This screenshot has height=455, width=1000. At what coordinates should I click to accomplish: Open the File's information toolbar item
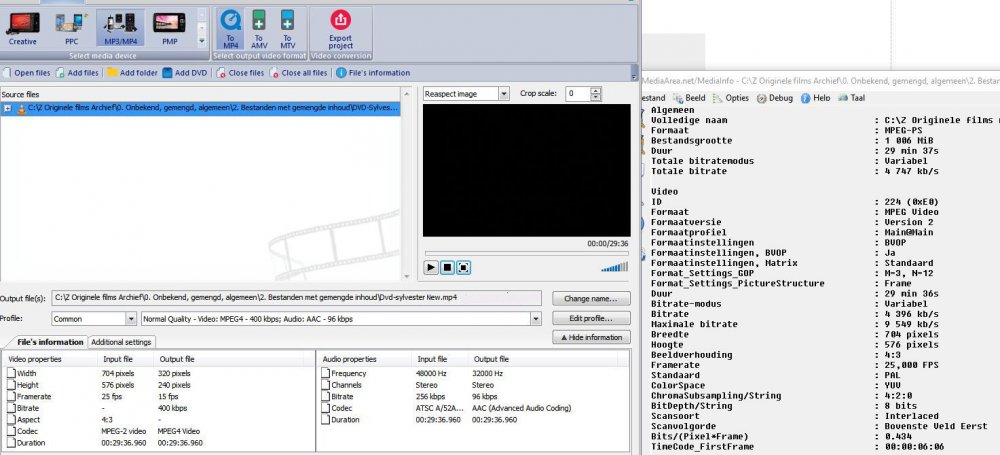[373, 73]
